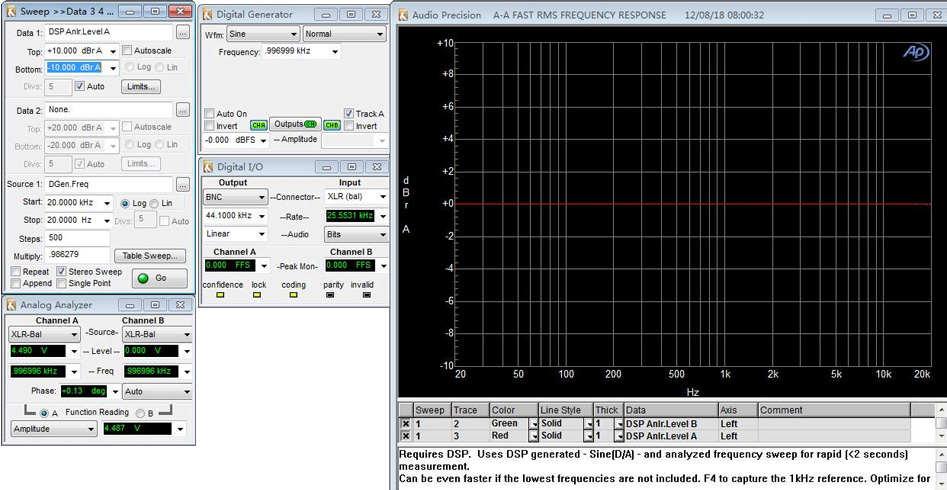This screenshot has height=490, width=947.
Task: Enable the Auto On checkbox
Action: [x=209, y=114]
